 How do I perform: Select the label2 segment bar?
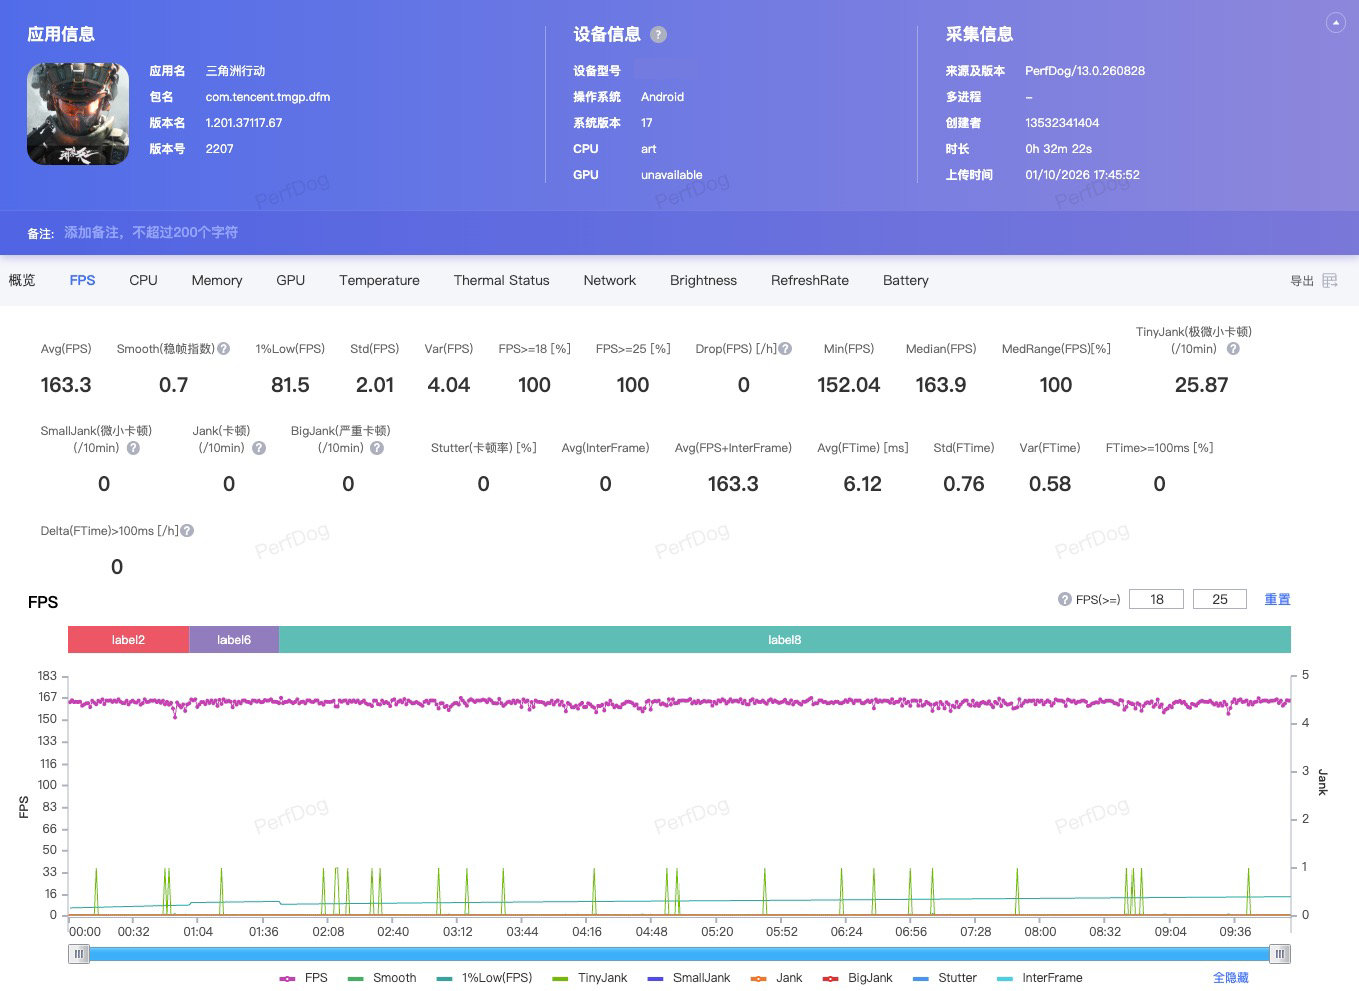129,640
